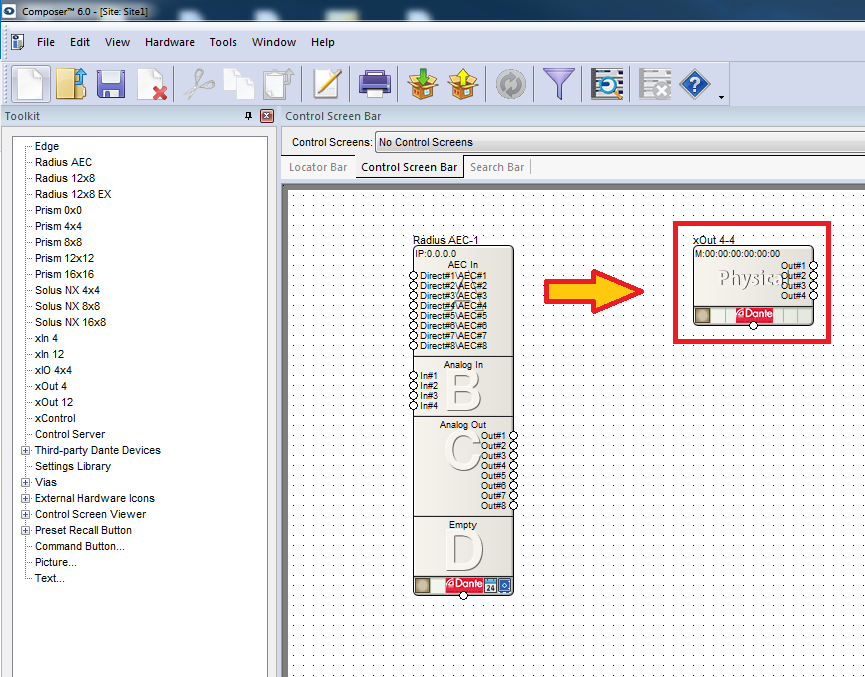Click Picture... in Toolkit
This screenshot has height=677, width=865.
tap(56, 562)
